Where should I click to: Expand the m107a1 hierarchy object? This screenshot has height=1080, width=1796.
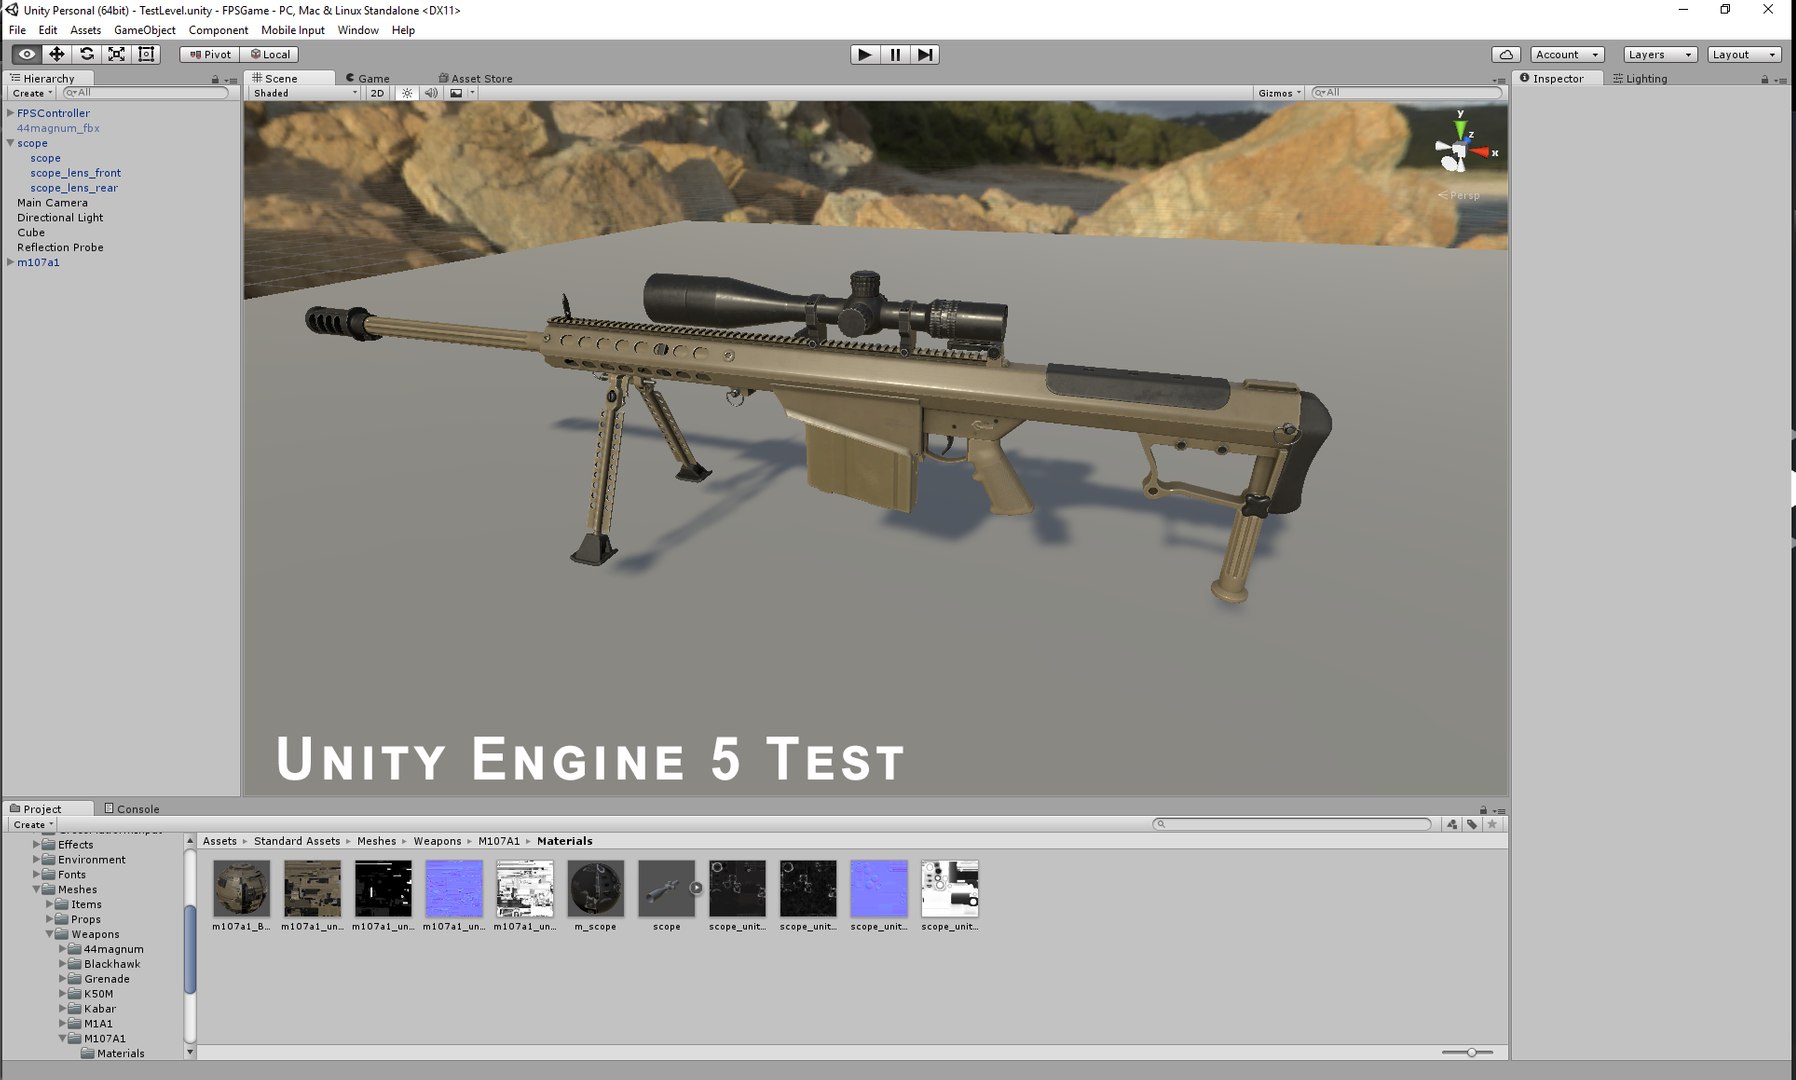(x=10, y=262)
